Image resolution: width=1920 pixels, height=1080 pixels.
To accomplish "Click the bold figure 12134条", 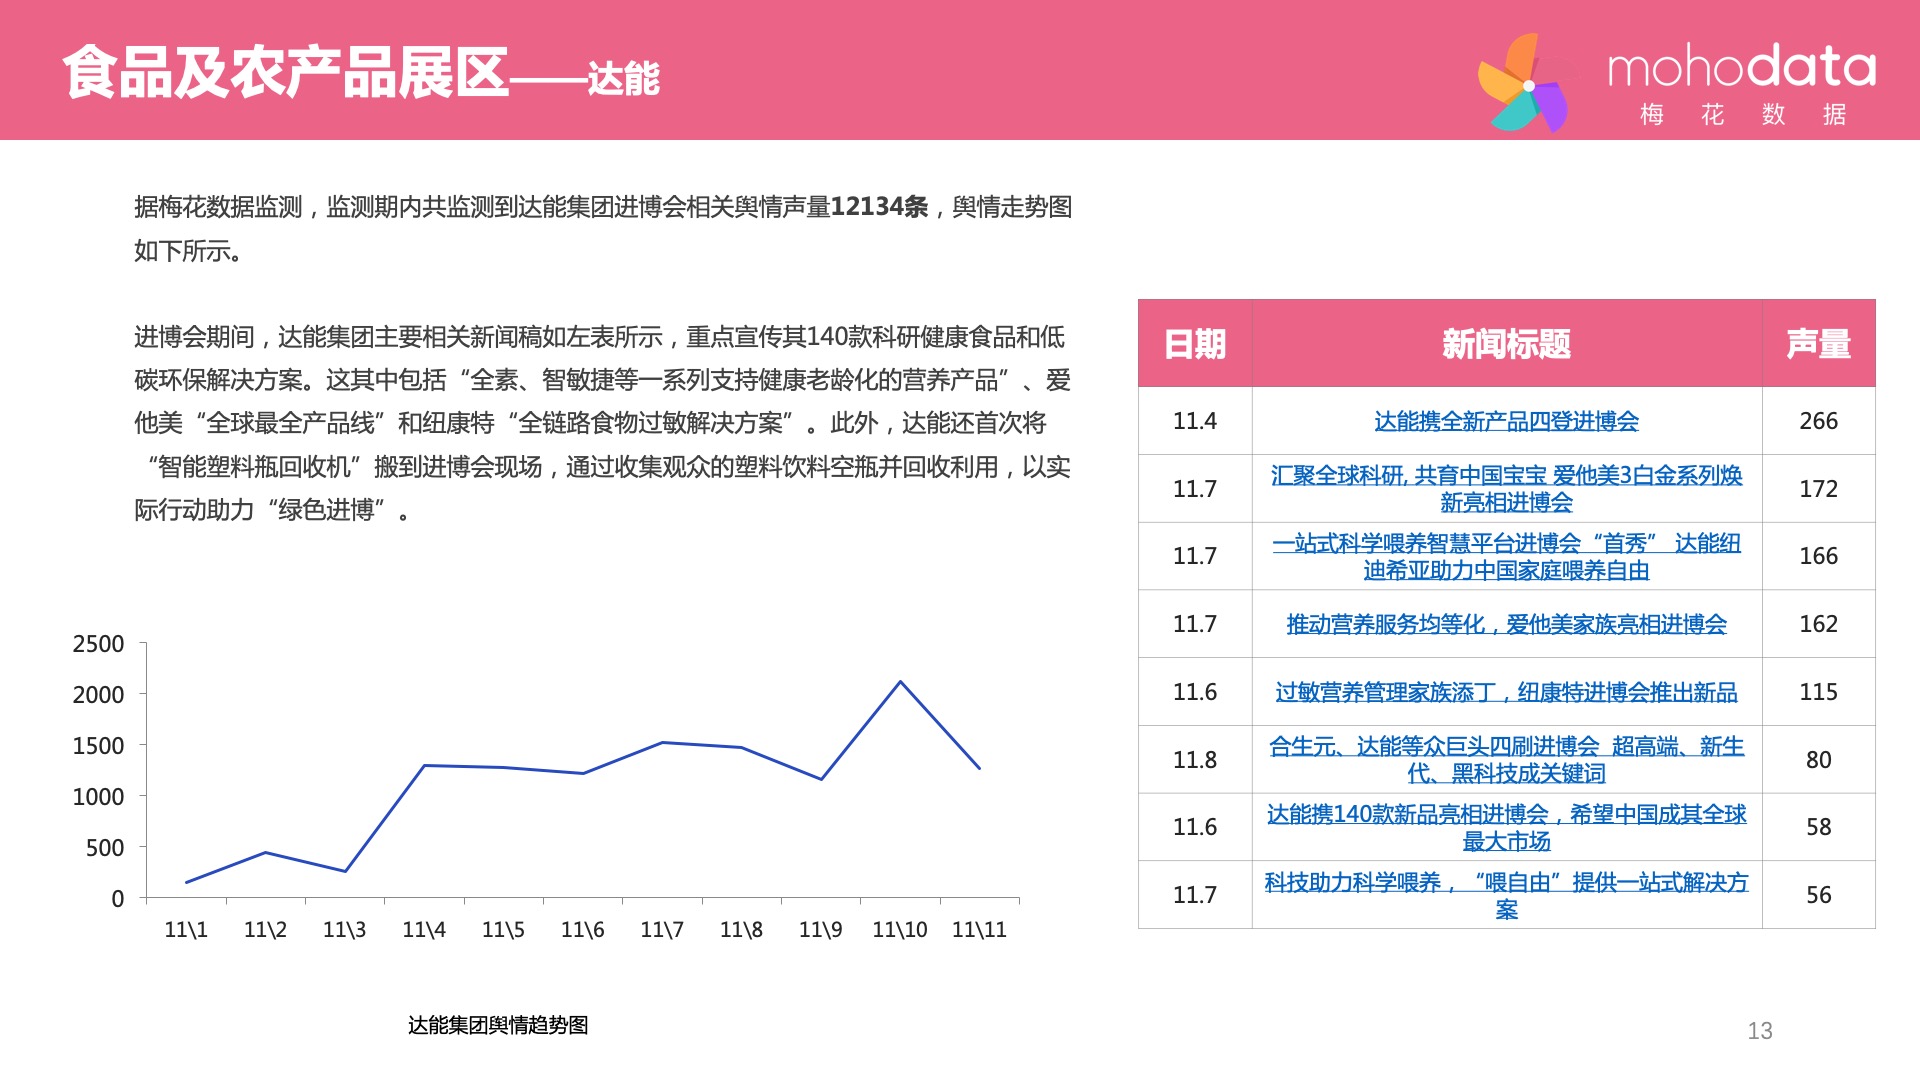I will tap(879, 207).
